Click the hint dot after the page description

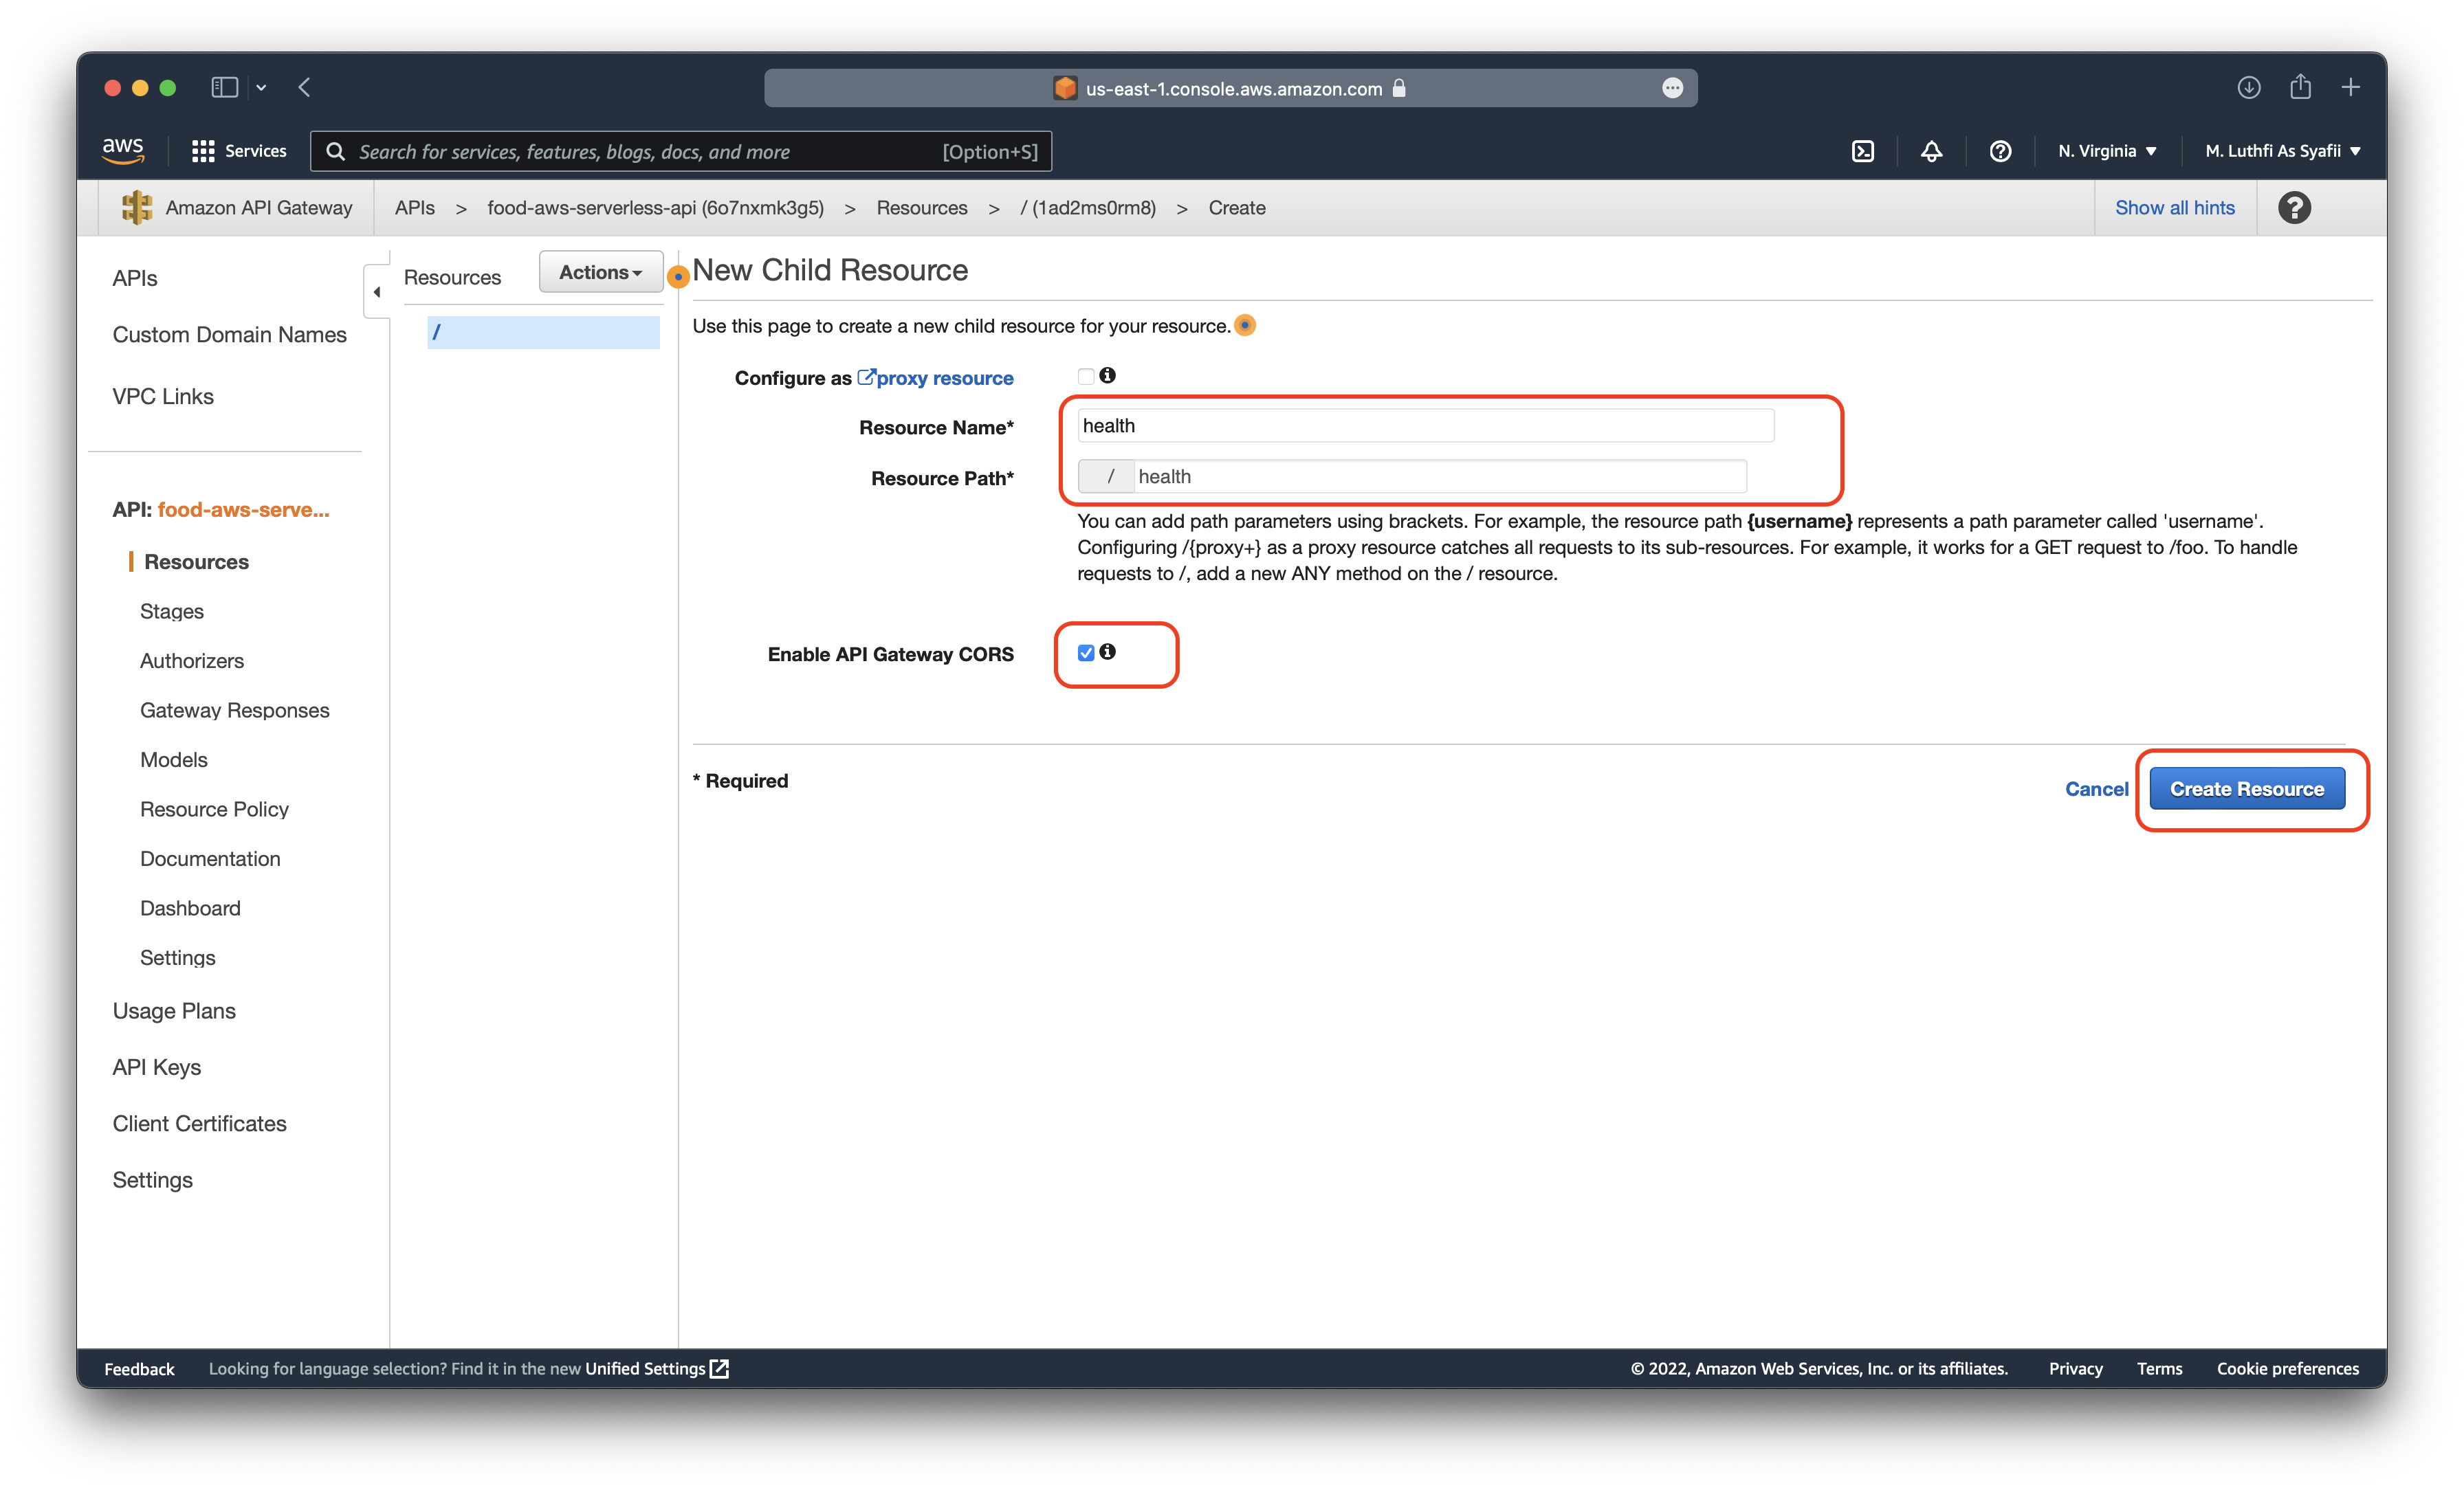tap(1245, 325)
